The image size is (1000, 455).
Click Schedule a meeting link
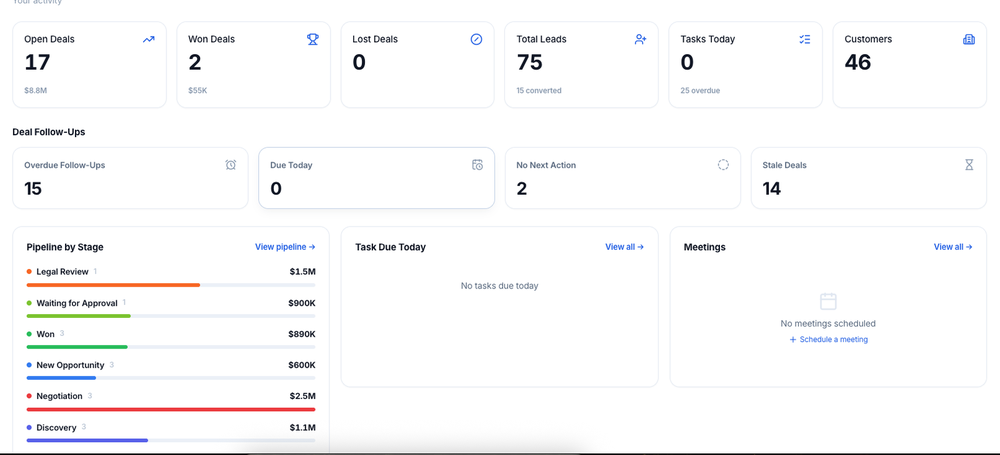click(x=828, y=339)
